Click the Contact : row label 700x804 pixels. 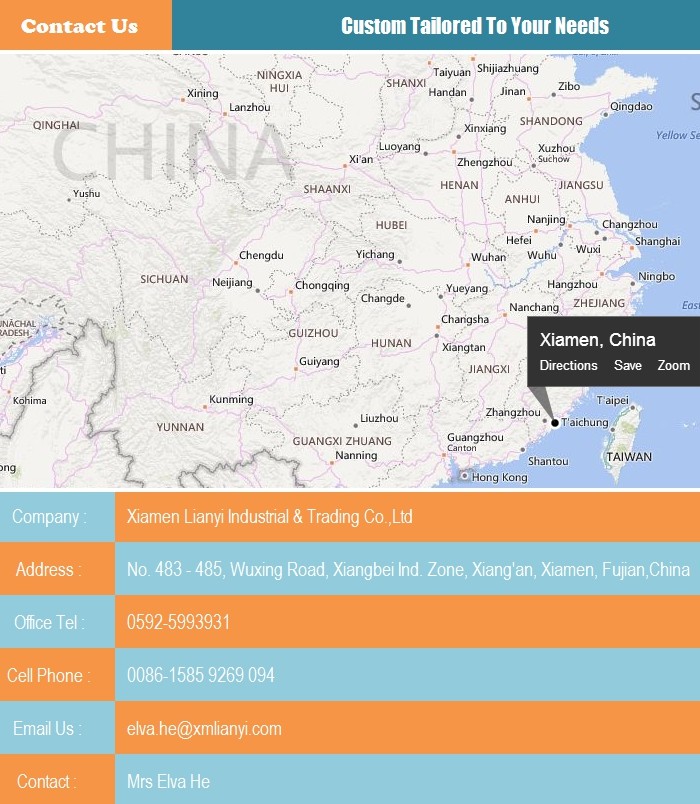tap(46, 781)
